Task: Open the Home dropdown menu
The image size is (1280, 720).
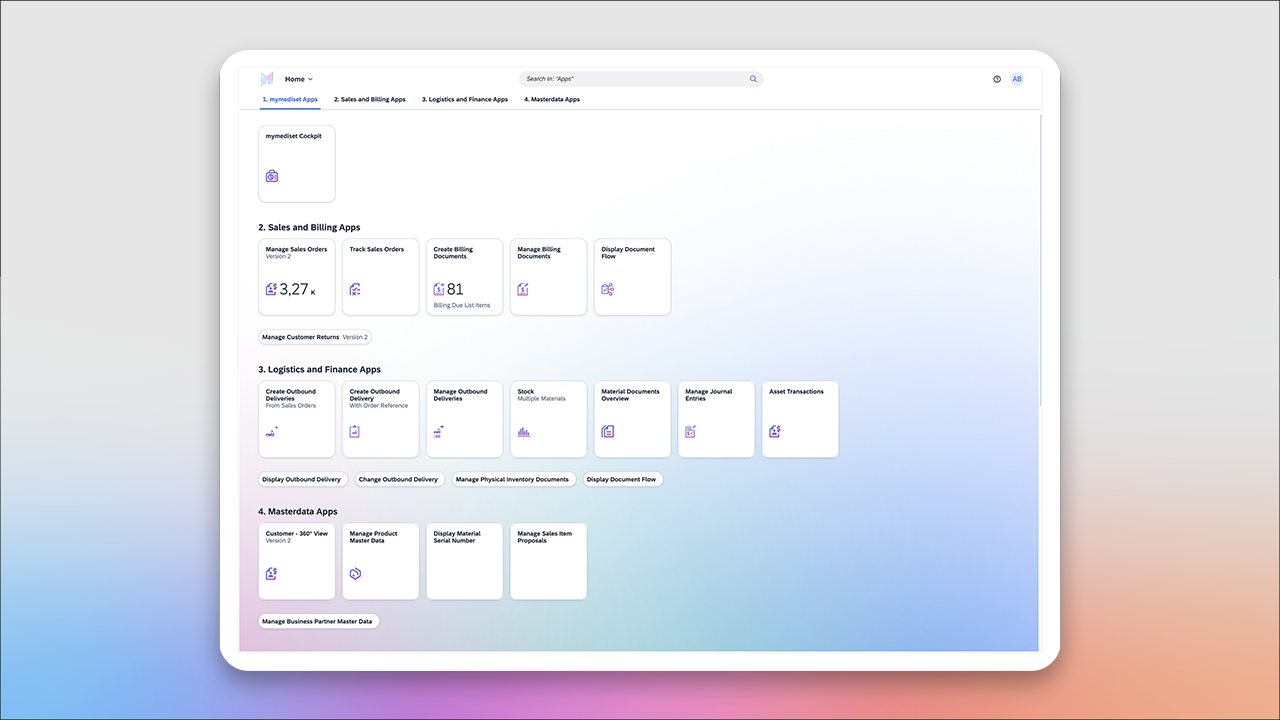Action: (299, 79)
